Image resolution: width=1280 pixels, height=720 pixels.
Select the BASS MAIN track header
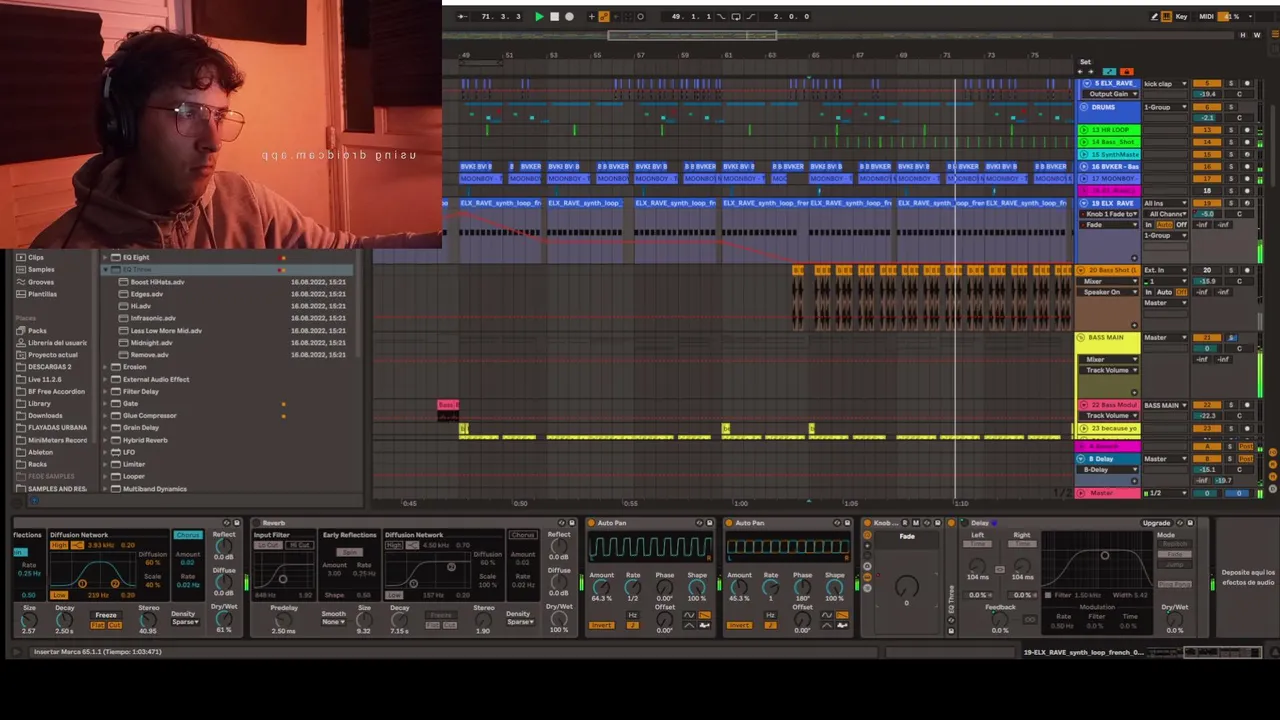click(x=1109, y=338)
